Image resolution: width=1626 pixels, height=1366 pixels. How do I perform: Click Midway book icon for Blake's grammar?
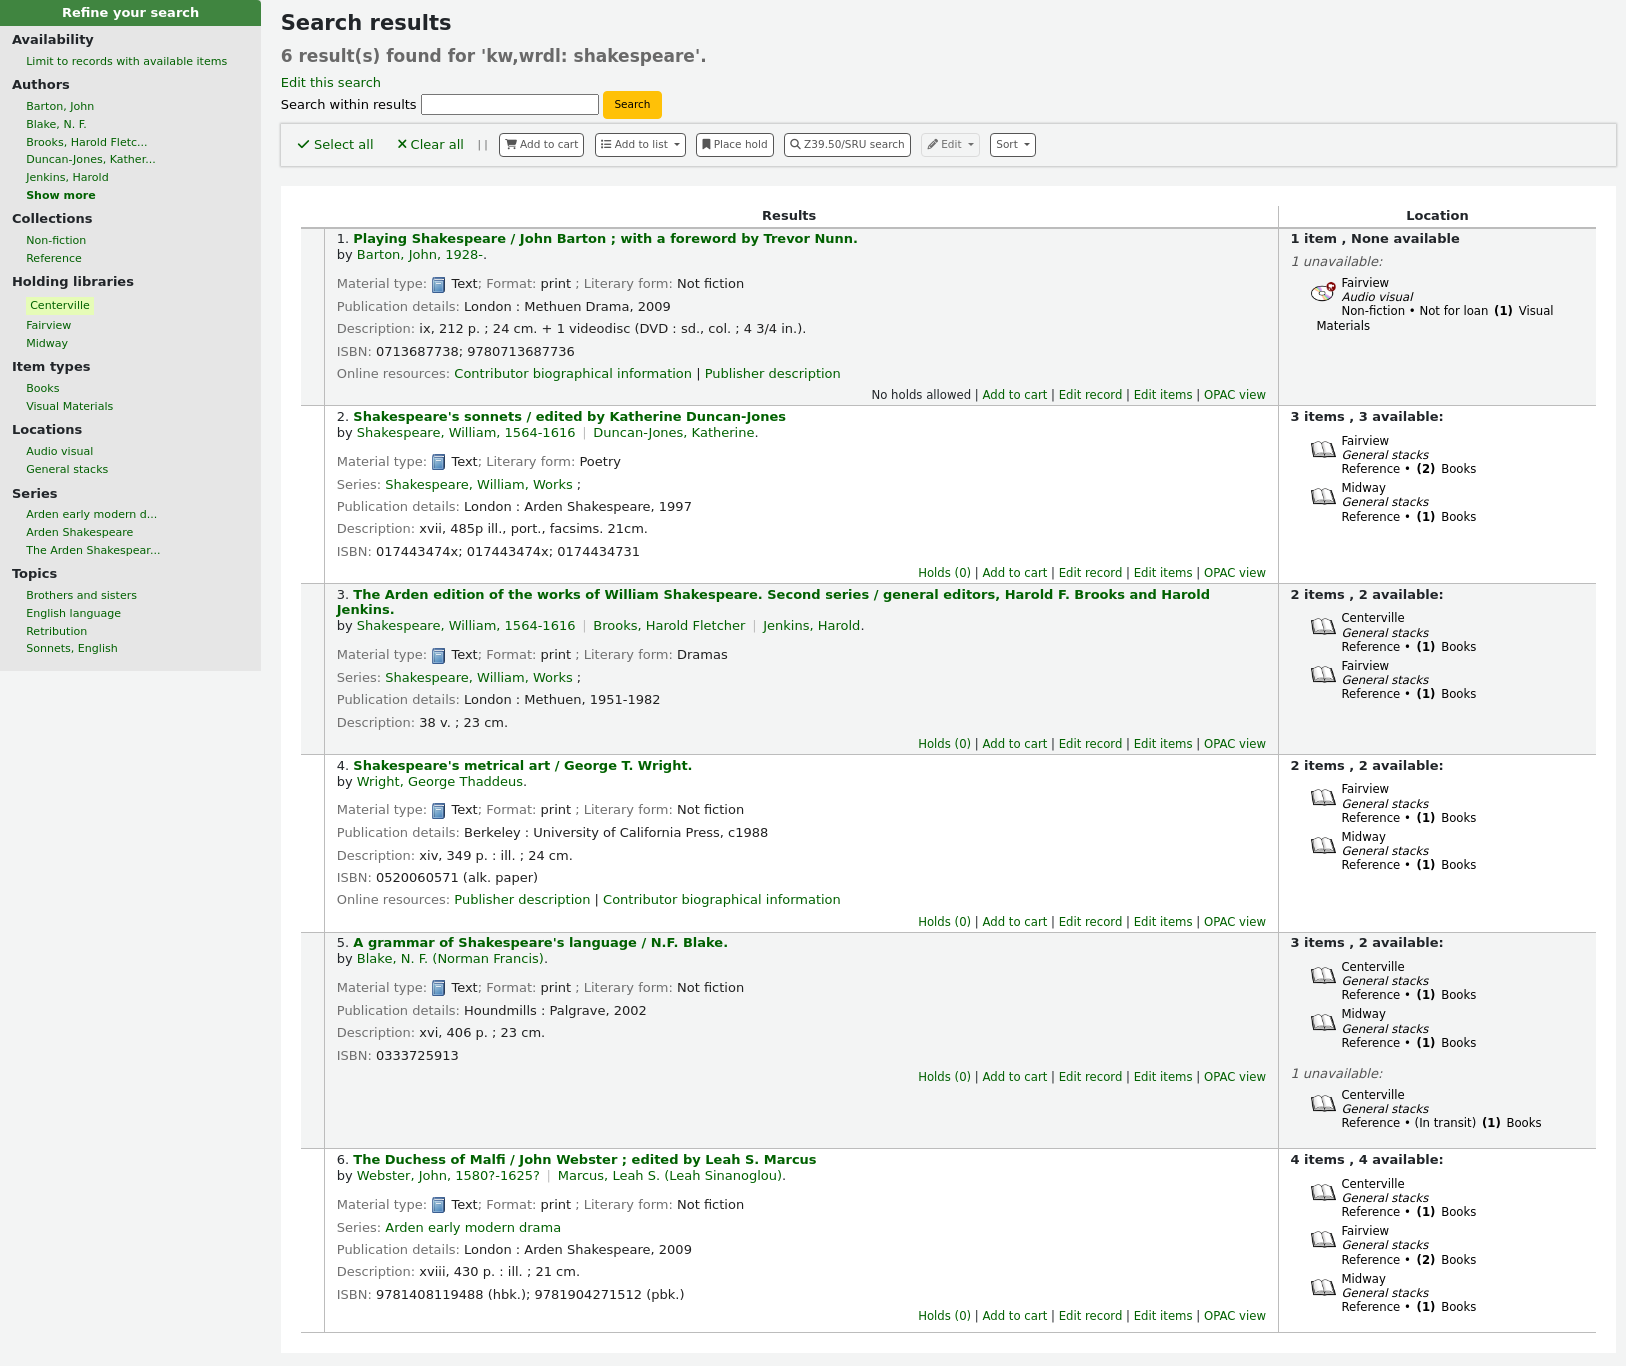[1323, 1023]
